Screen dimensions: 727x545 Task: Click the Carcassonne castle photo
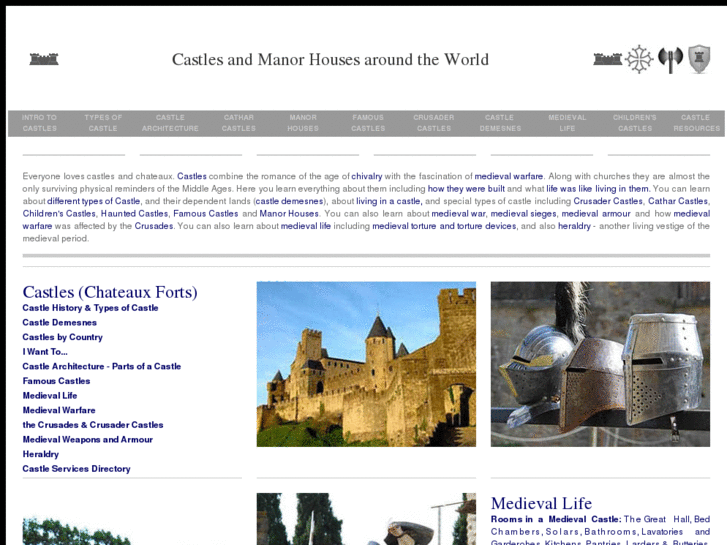pyautogui.click(x=366, y=364)
